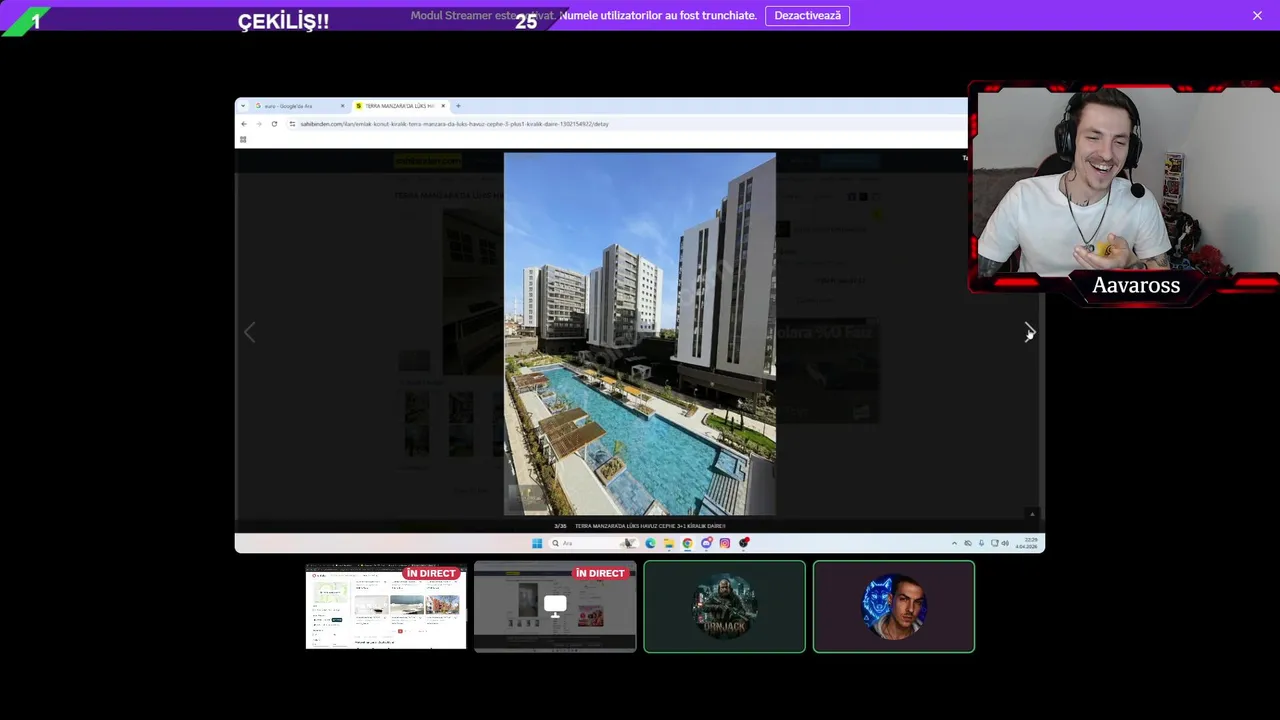1280x720 pixels.
Task: Select the blue wolf avatar participant
Action: coord(894,607)
